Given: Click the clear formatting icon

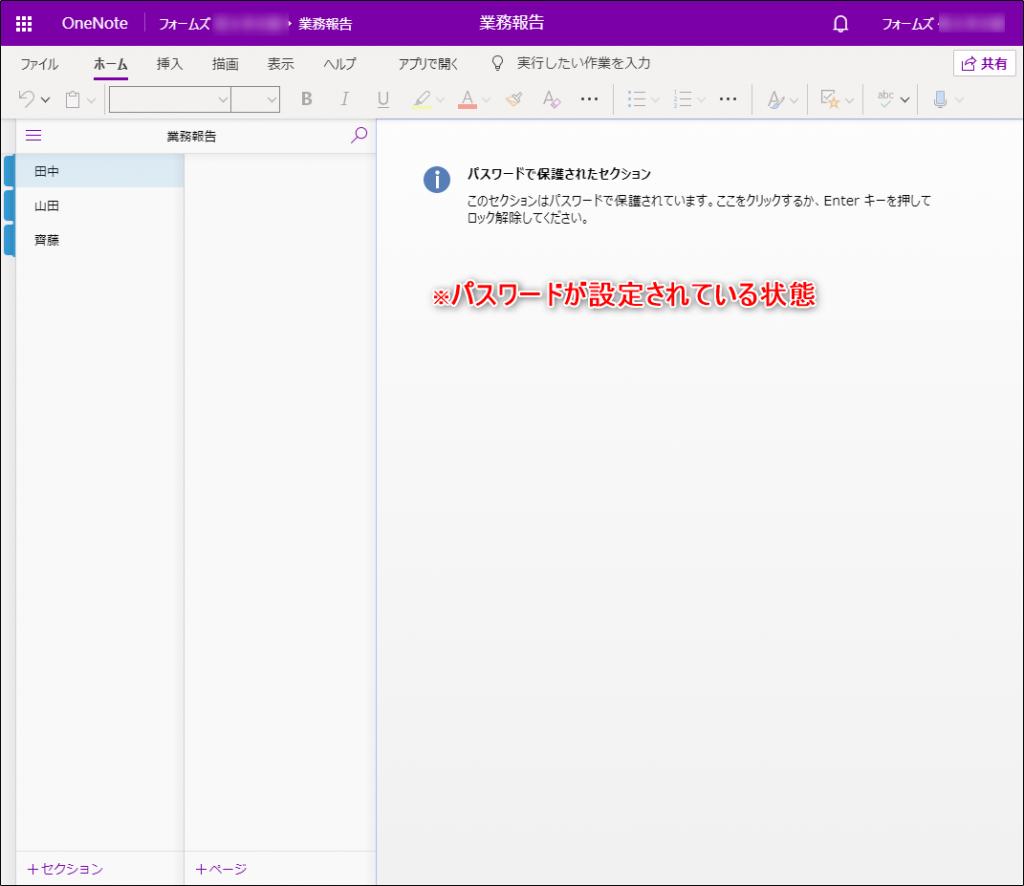Looking at the screenshot, I should (x=551, y=99).
